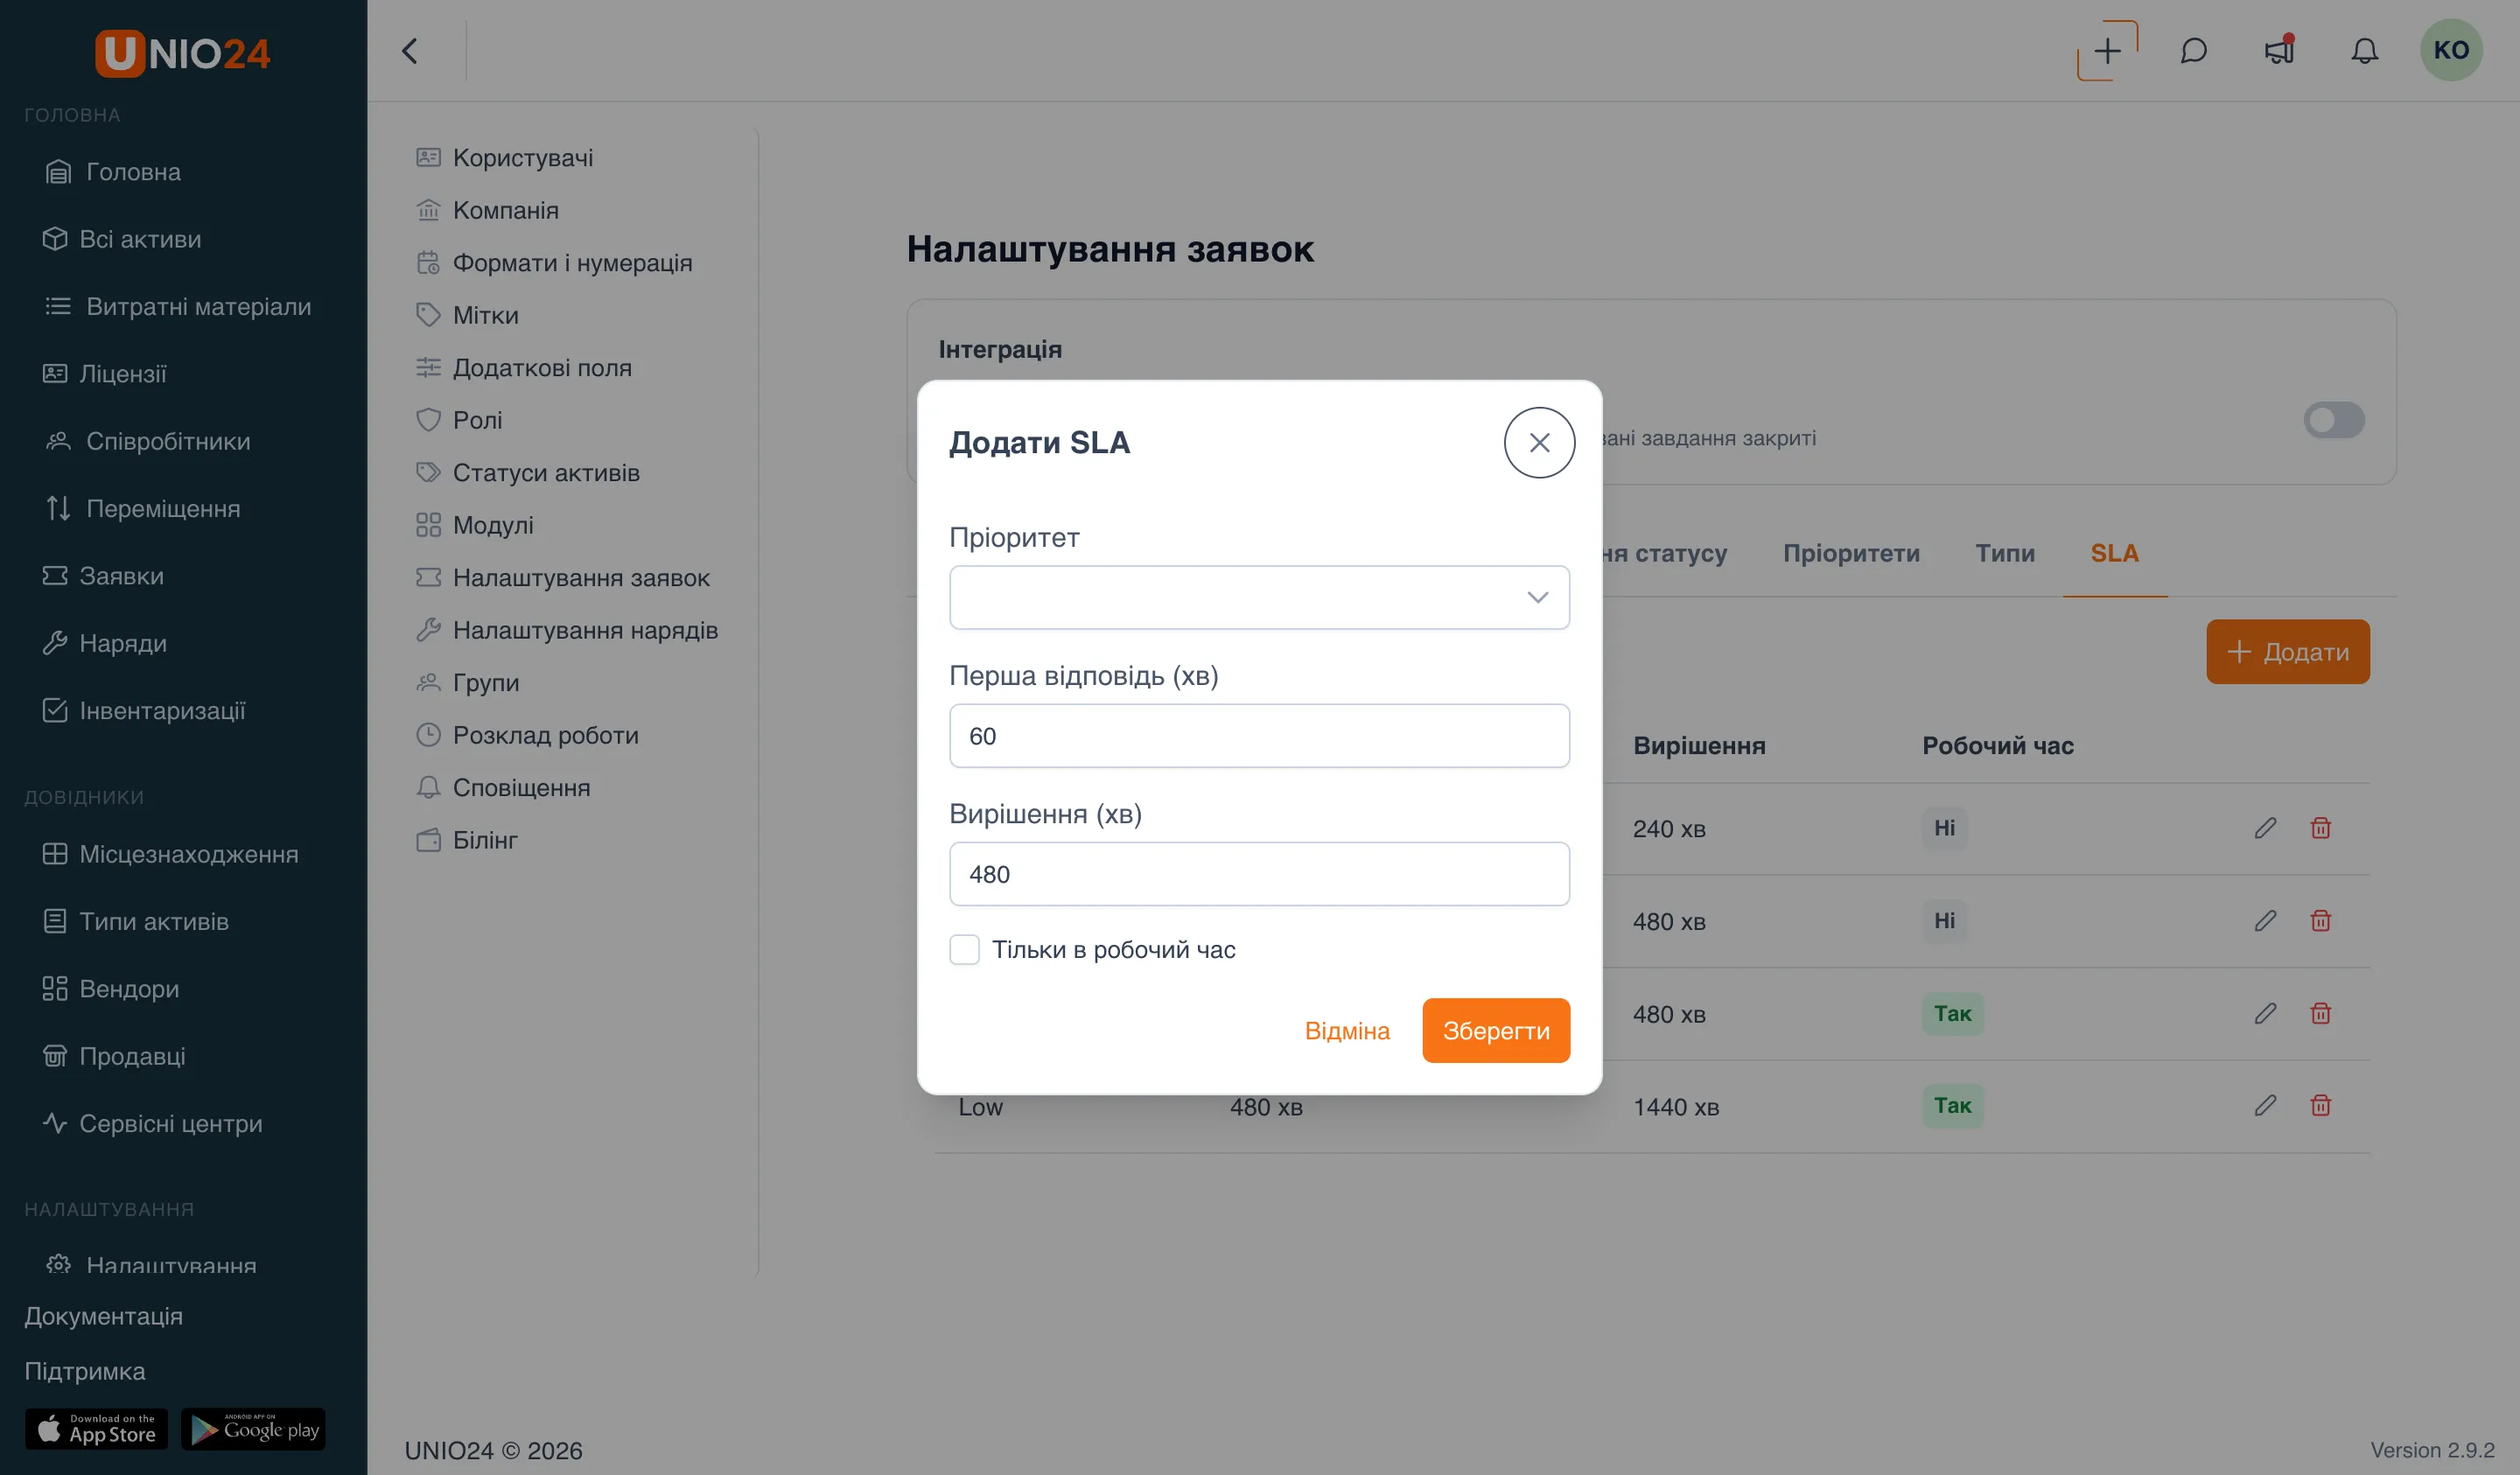Click the Вирішення (хв) input field
Screen dimensions: 2520x1475
1259,874
